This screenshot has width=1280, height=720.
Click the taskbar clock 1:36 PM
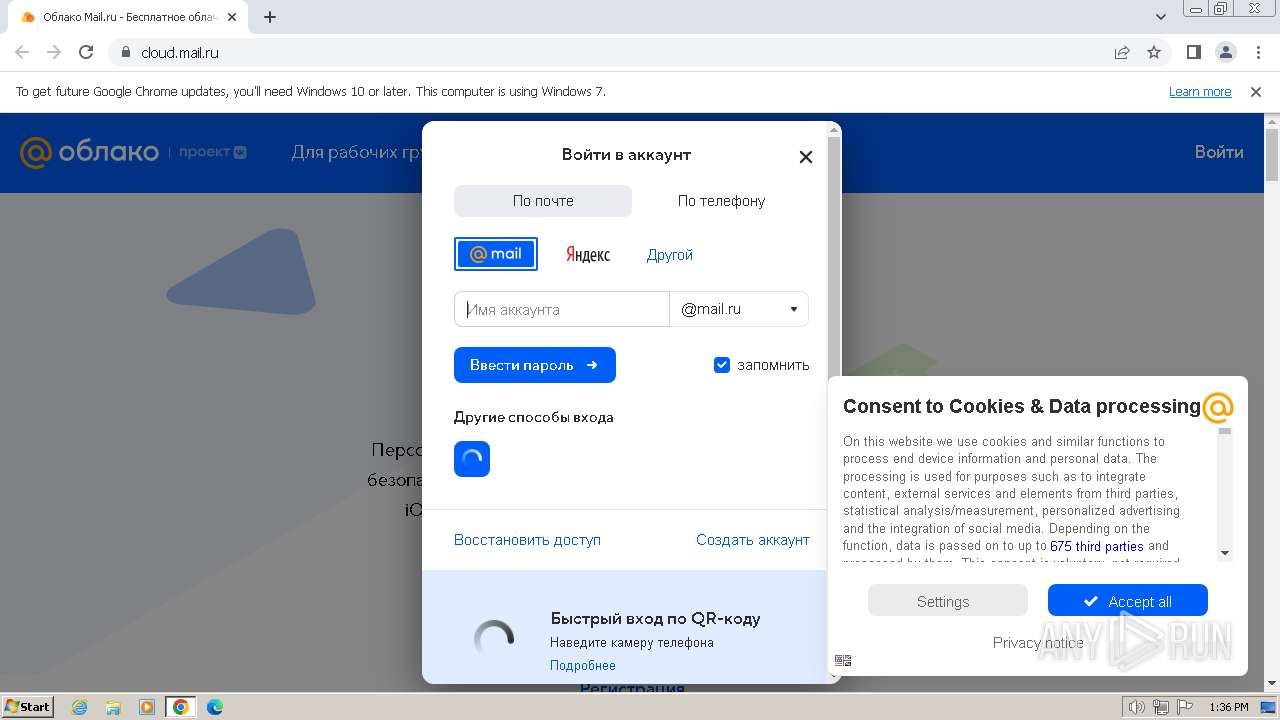pos(1228,707)
